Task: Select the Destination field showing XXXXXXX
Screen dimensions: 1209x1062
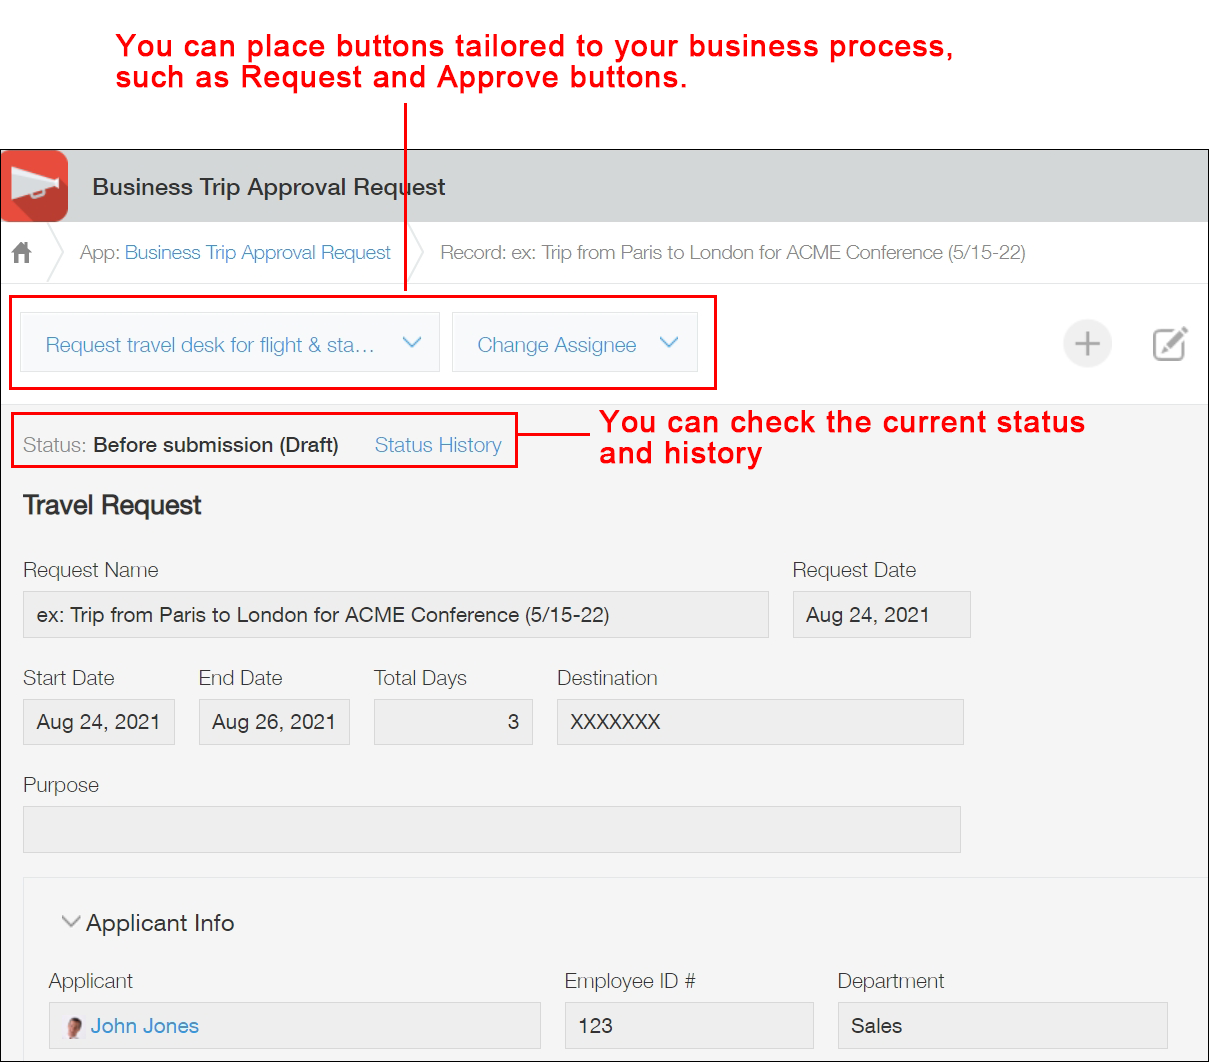Action: pyautogui.click(x=759, y=721)
